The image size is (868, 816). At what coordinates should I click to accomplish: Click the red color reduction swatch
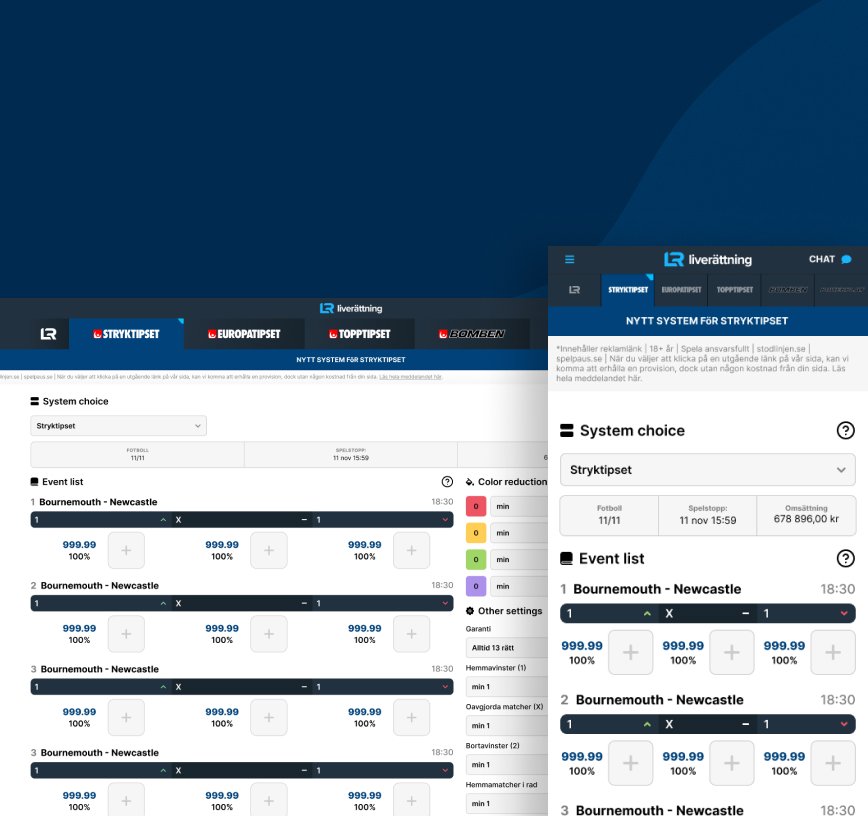click(476, 506)
